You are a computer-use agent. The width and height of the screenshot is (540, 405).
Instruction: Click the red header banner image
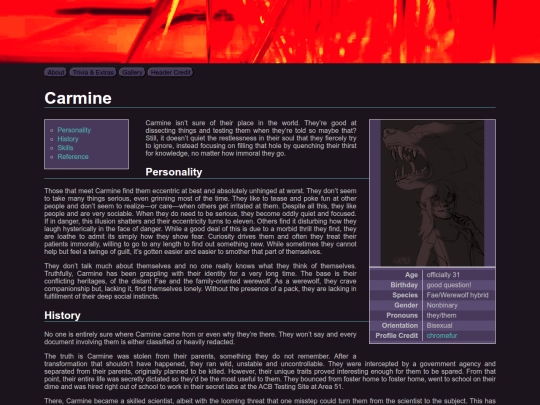[x=270, y=31]
